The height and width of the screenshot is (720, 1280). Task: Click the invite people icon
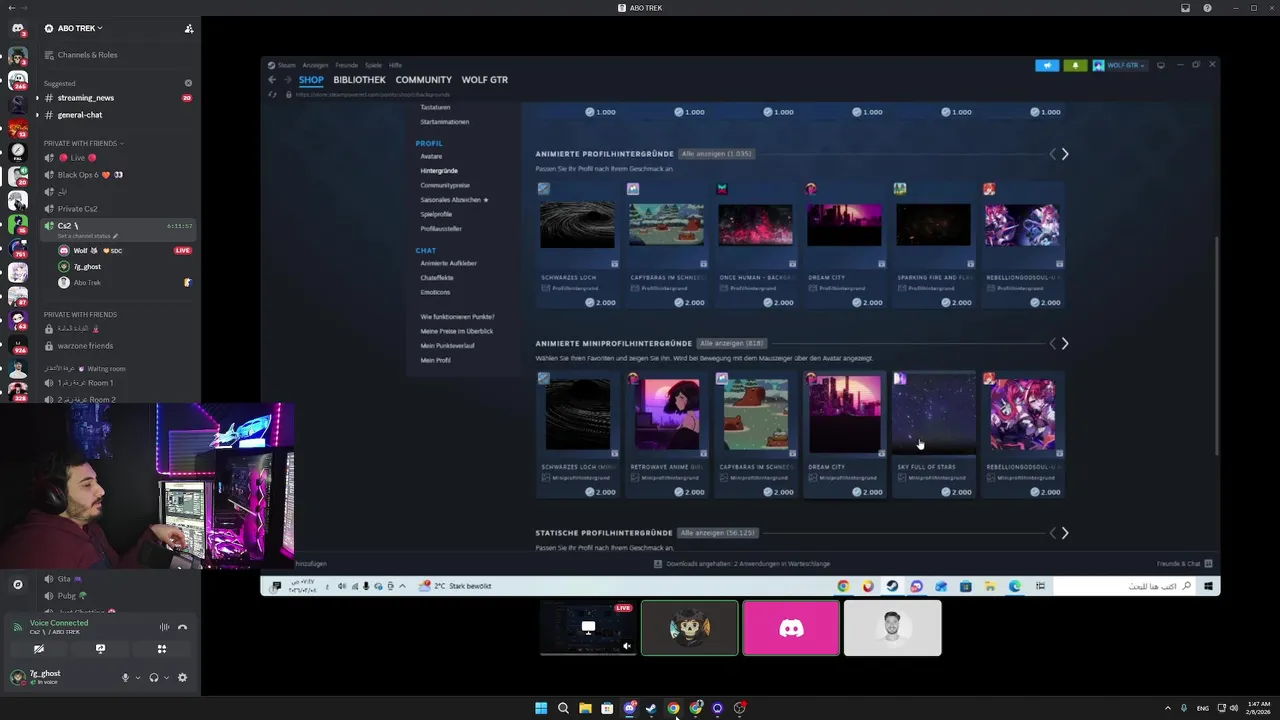click(x=189, y=28)
